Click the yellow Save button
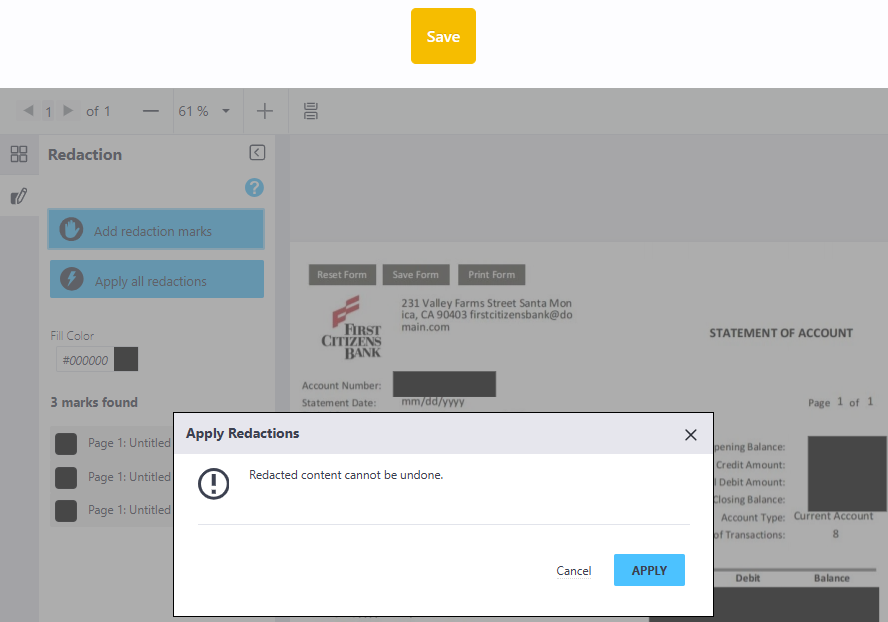The width and height of the screenshot is (888, 622). [443, 36]
